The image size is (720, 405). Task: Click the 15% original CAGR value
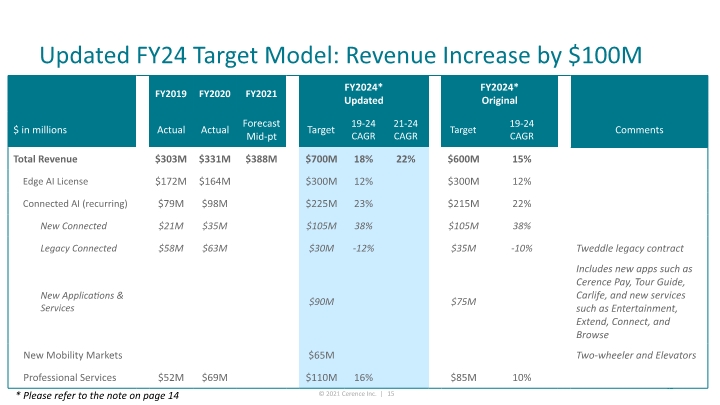pyautogui.click(x=522, y=159)
